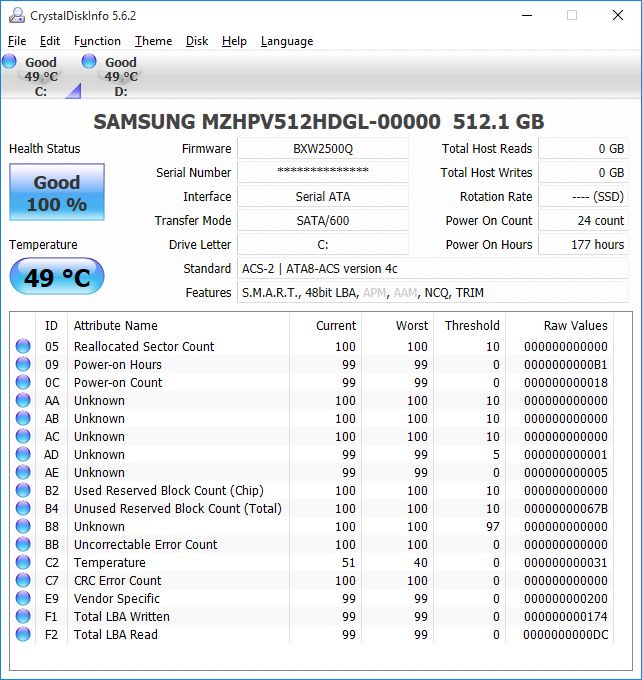Click the Rotation Rate (SSD) value

(583, 196)
